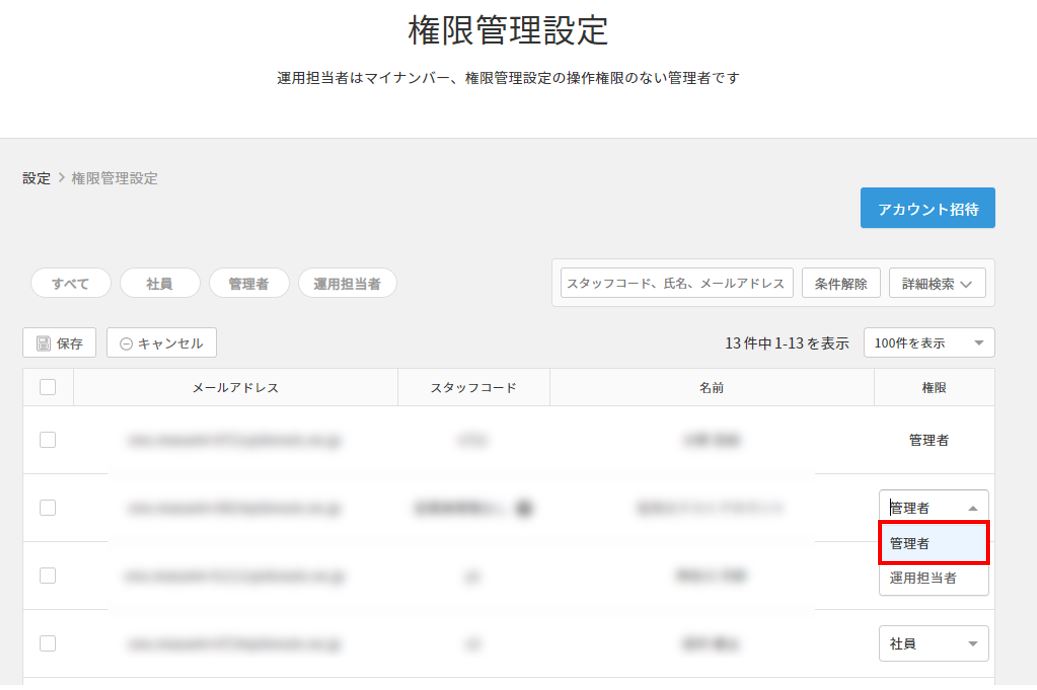Go to 設定 via the breadcrumb link
This screenshot has width=1037, height=690.
coord(36,179)
